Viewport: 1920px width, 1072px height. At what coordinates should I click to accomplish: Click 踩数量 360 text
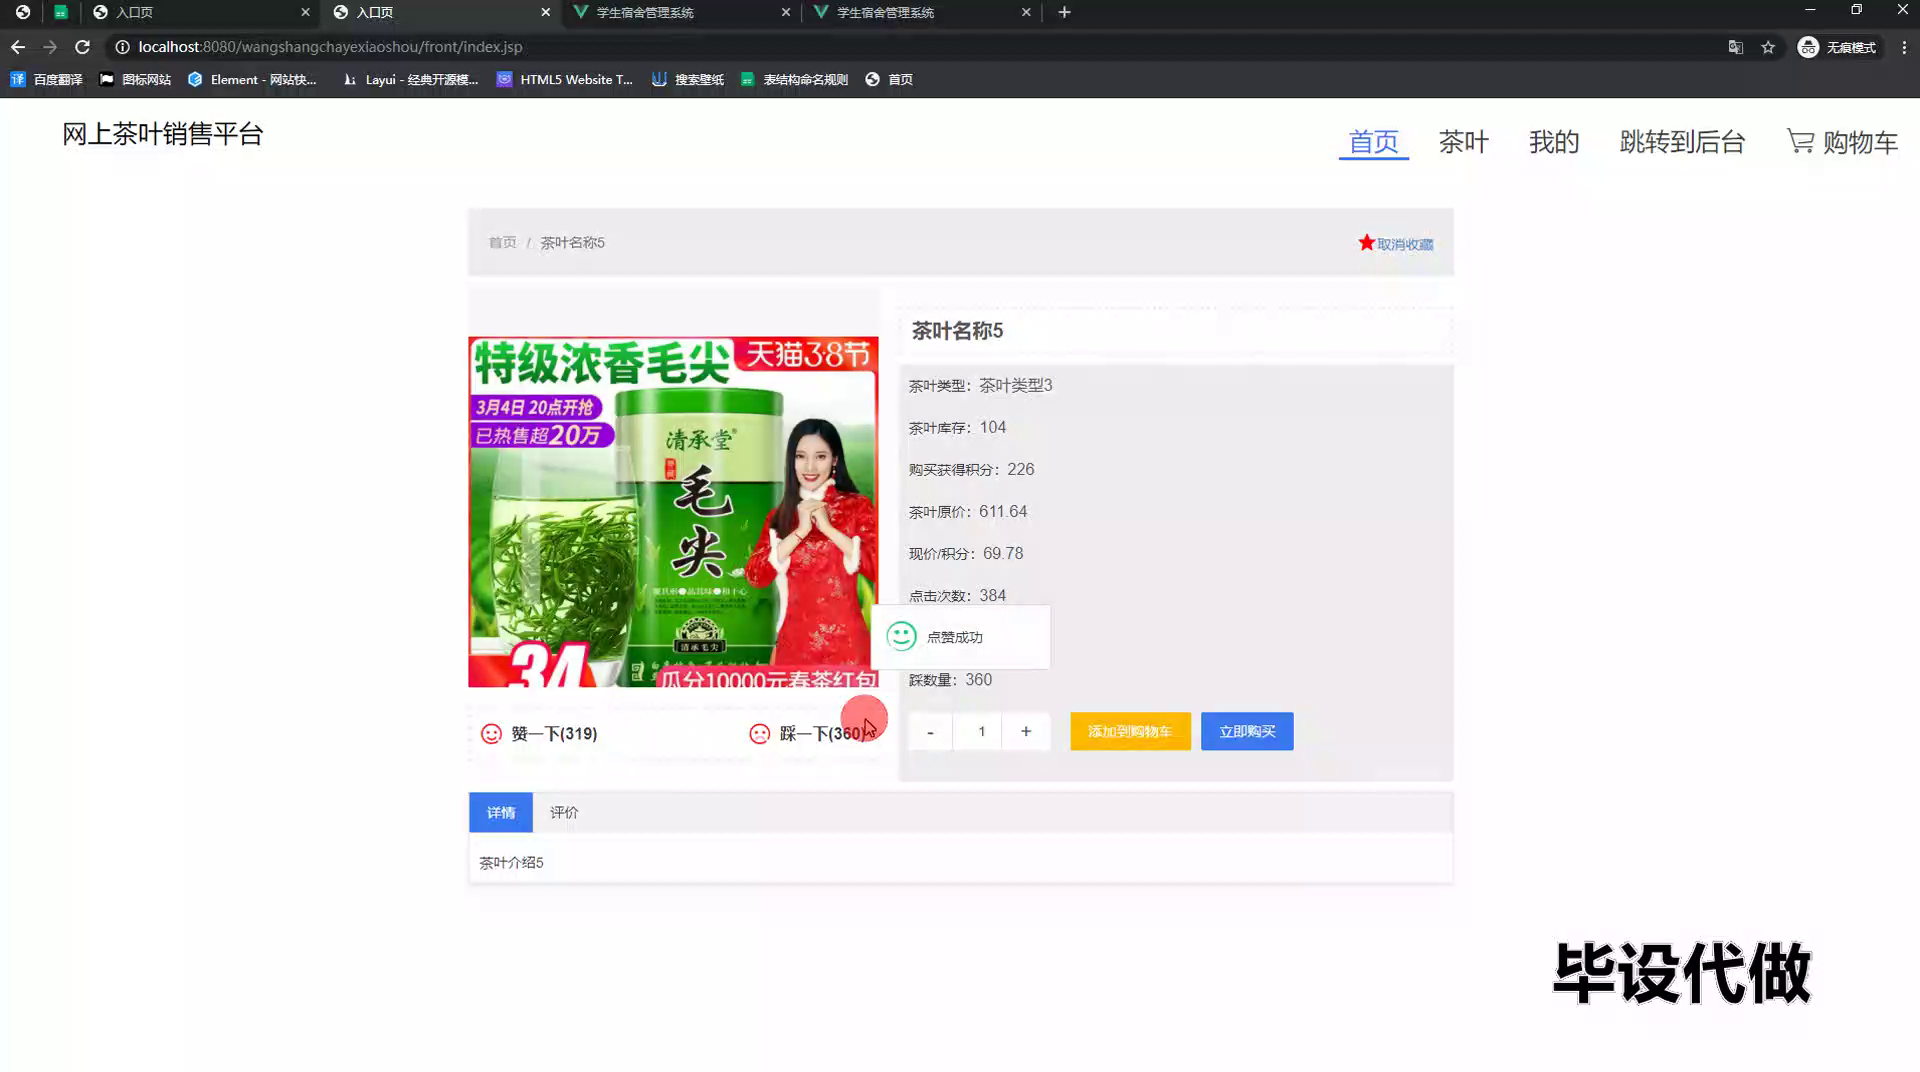(950, 679)
